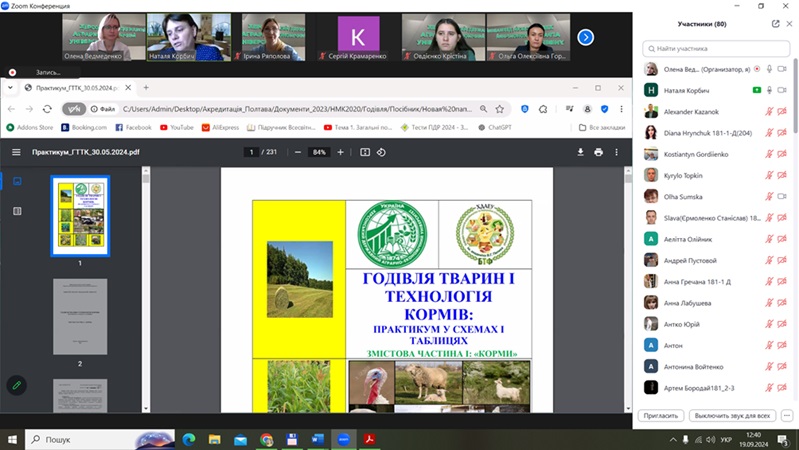Screen dimensions: 799x450
Task: Open the Booking.com bookmark
Action: tap(84, 127)
